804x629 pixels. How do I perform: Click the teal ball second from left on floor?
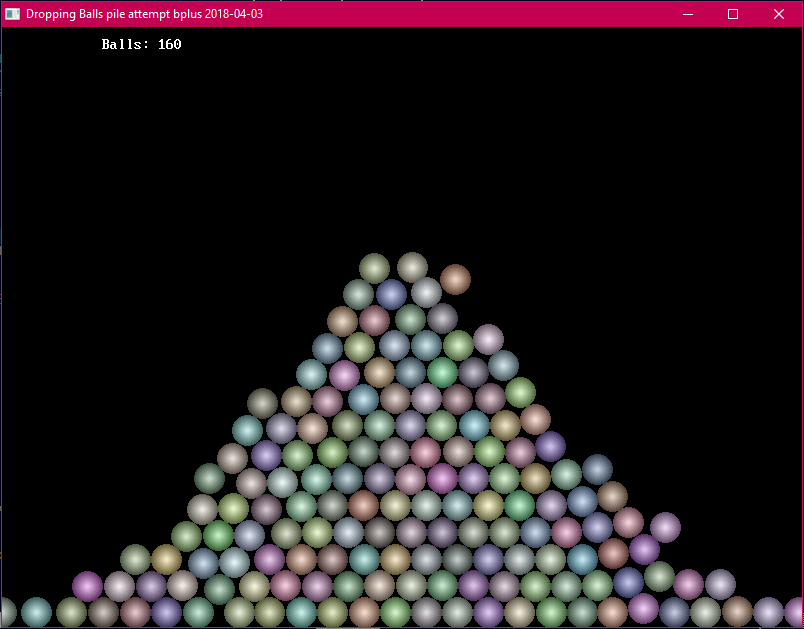[36, 612]
